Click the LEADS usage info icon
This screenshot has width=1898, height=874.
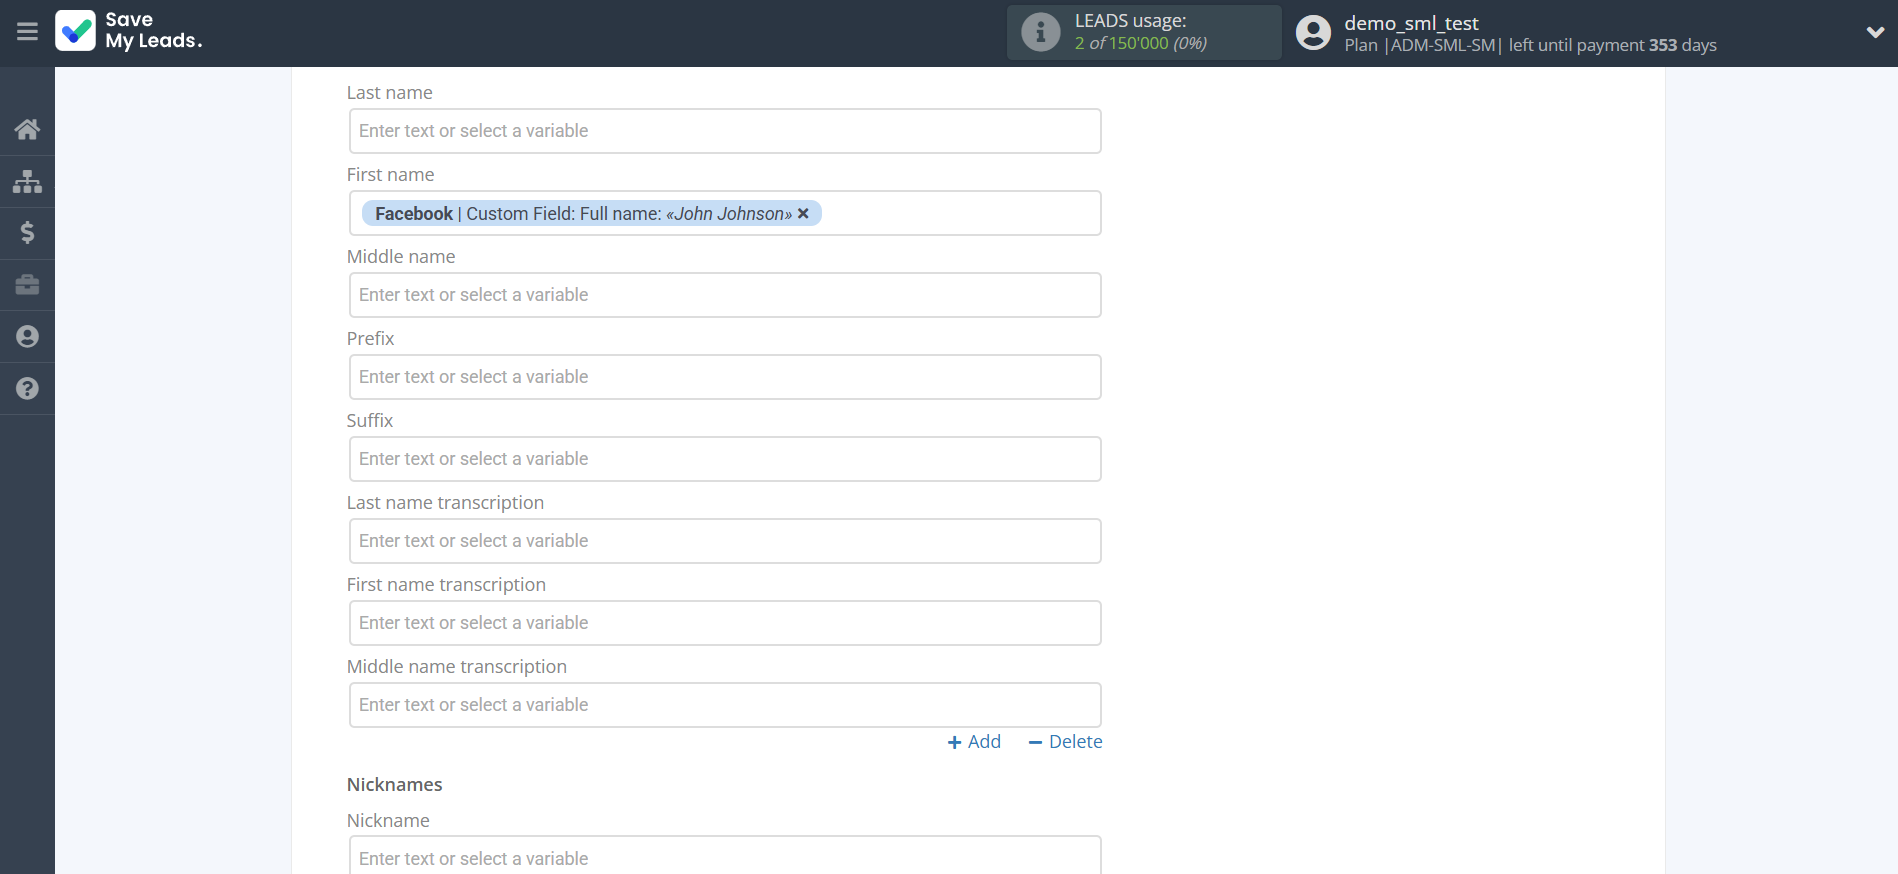pyautogui.click(x=1040, y=32)
